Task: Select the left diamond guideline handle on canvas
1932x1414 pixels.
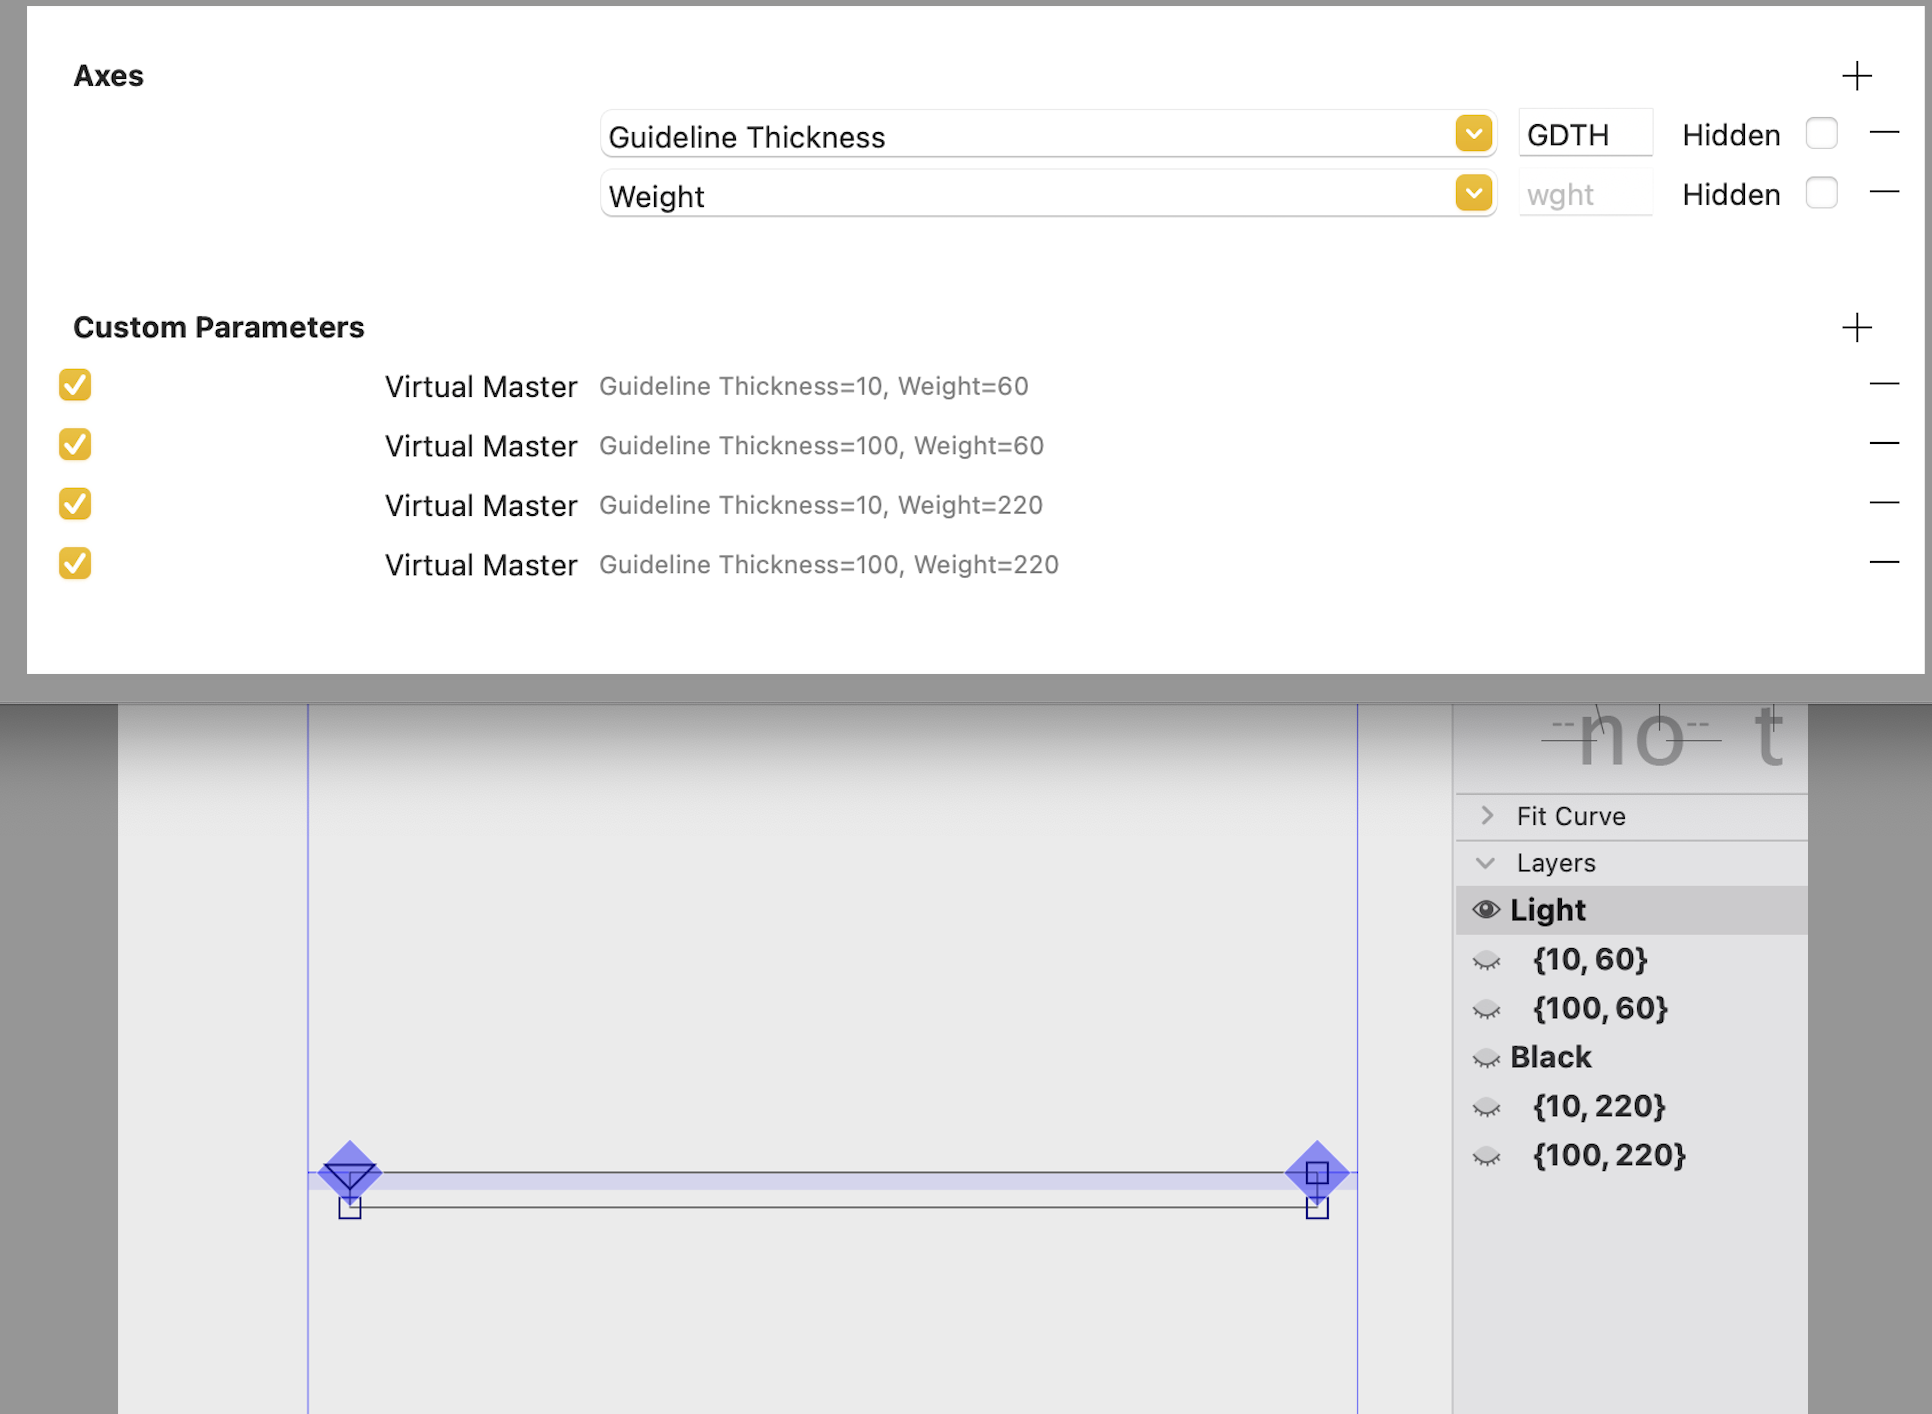Action: coord(349,1170)
